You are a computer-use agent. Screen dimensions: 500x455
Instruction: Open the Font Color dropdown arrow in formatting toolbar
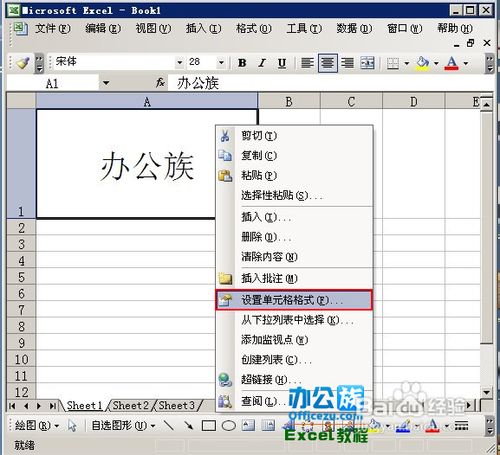click(466, 63)
